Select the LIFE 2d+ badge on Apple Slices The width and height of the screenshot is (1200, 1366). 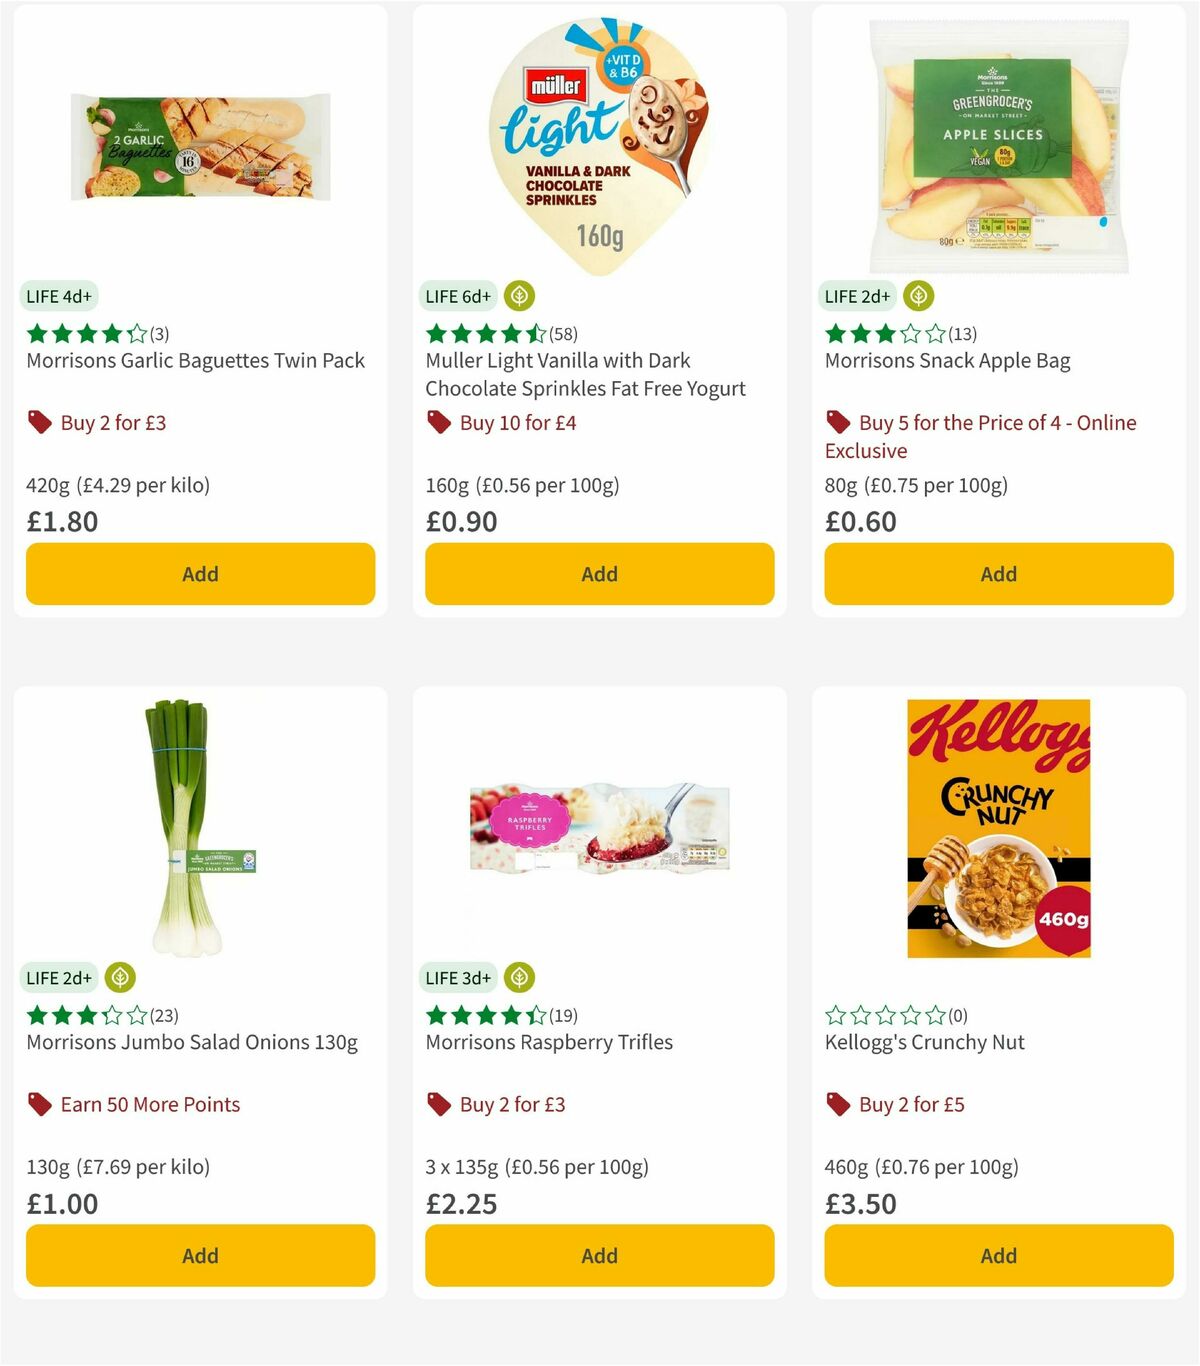point(858,296)
